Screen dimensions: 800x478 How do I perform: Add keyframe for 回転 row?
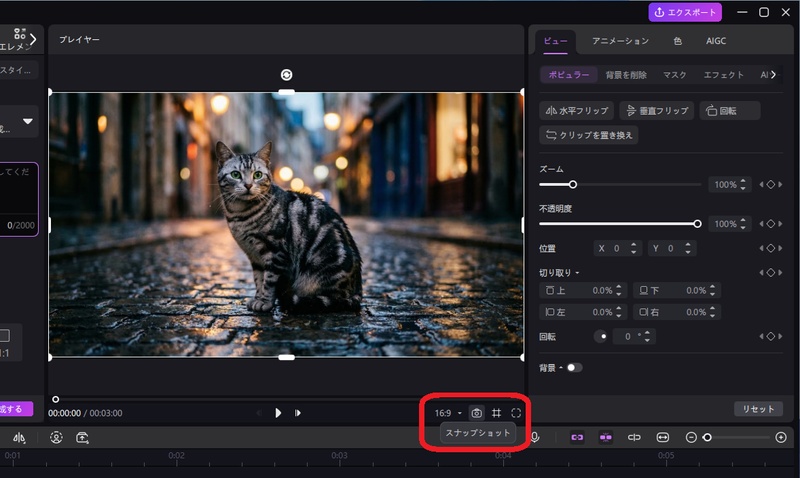click(770, 336)
